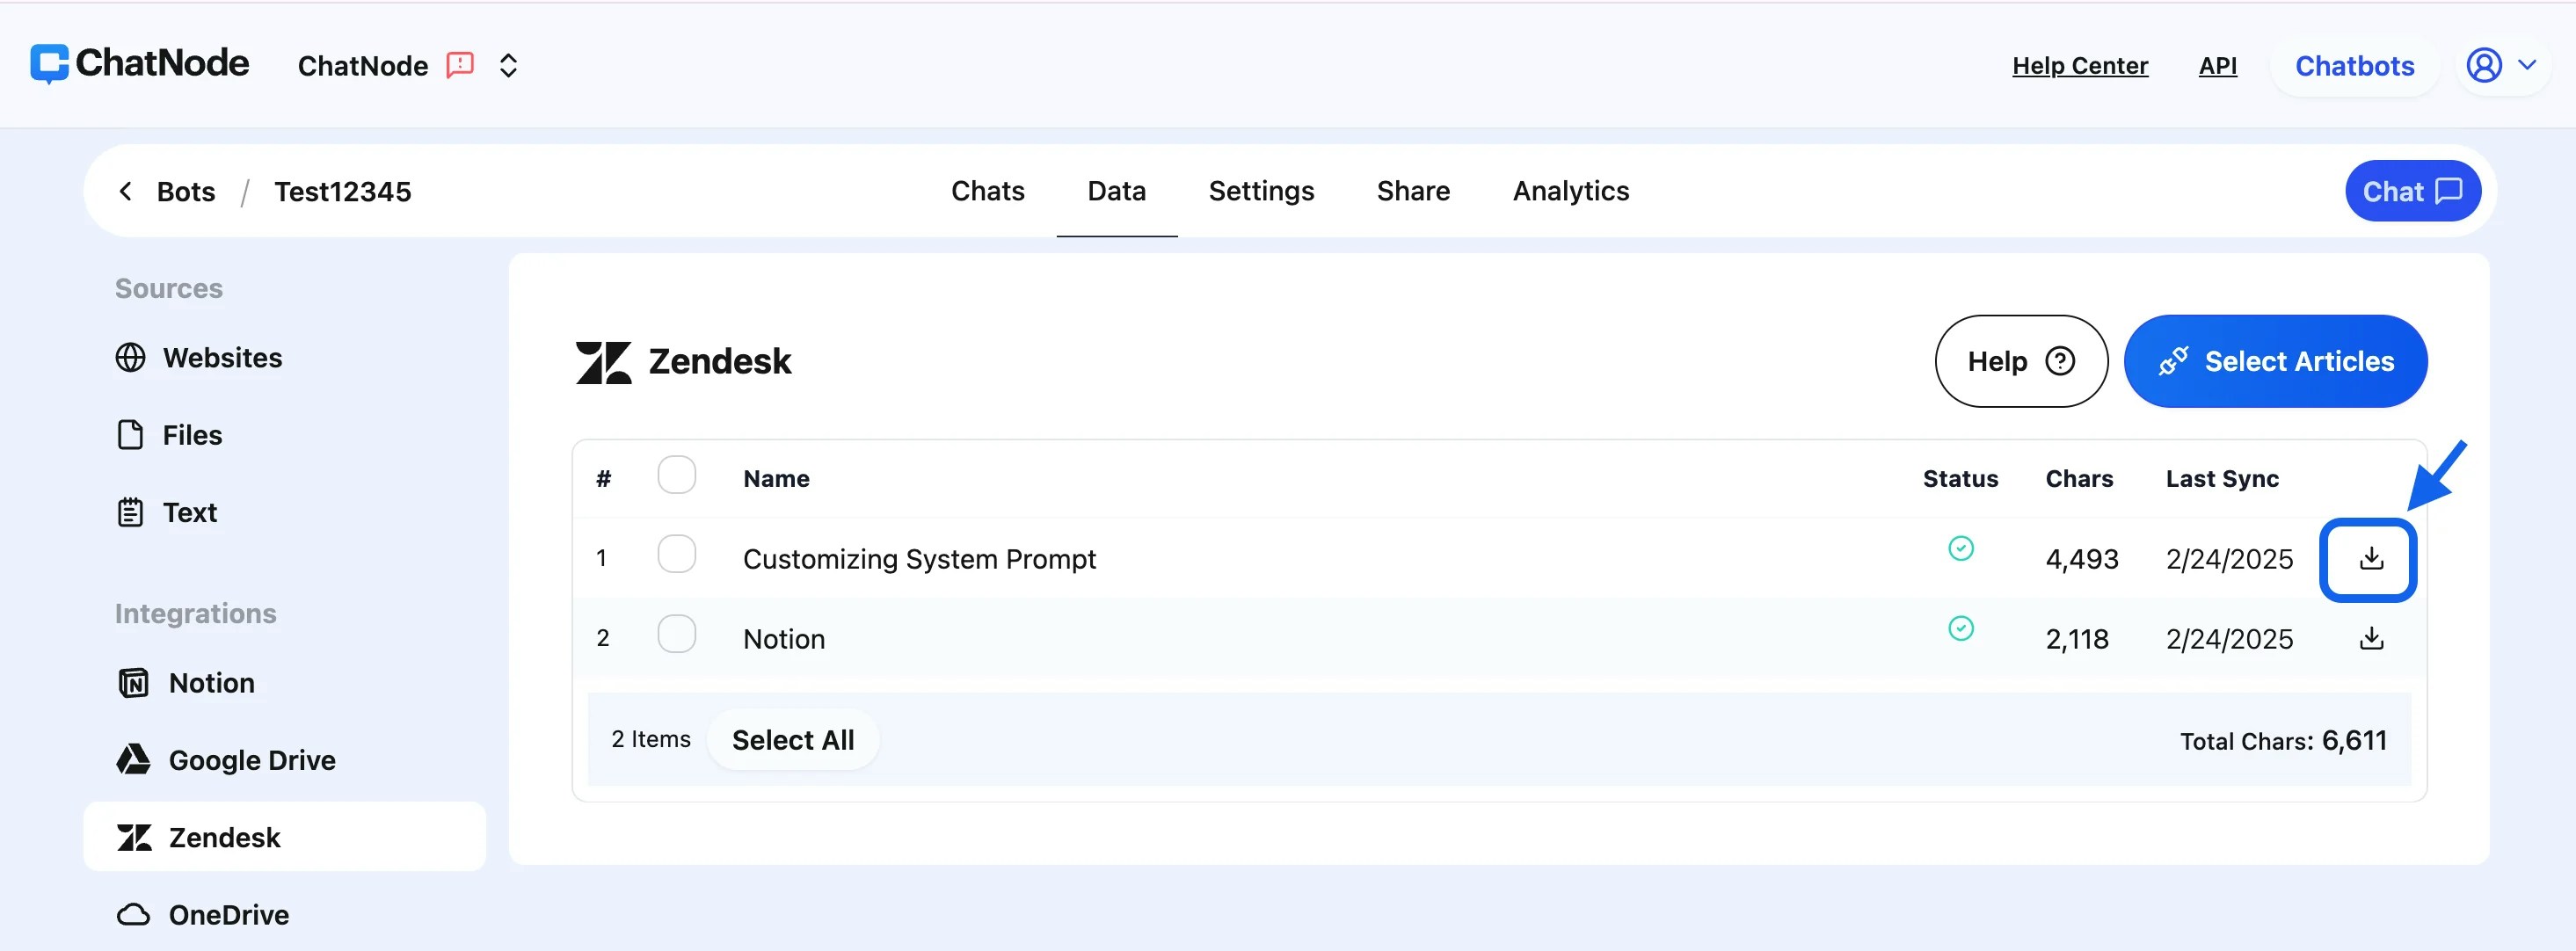Check the Notion row checkbox
2576x951 pixels.
point(677,633)
